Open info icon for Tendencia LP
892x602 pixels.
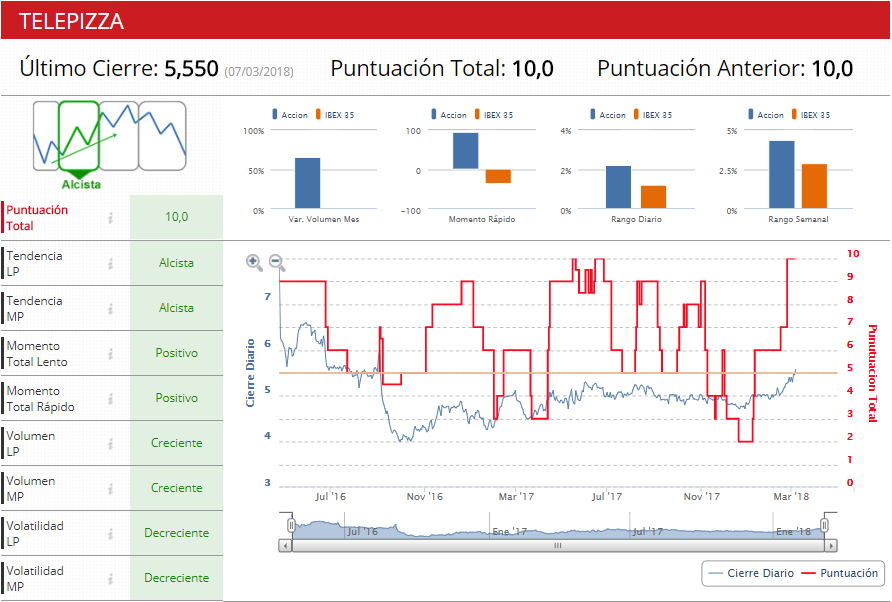click(111, 264)
